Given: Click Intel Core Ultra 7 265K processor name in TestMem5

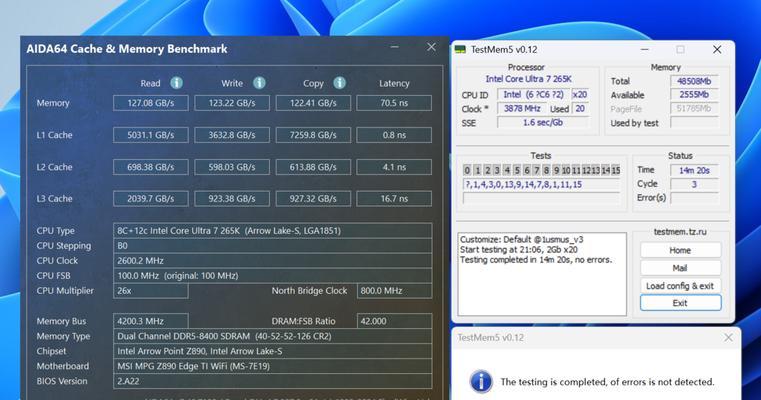Looking at the screenshot, I should click(x=529, y=79).
